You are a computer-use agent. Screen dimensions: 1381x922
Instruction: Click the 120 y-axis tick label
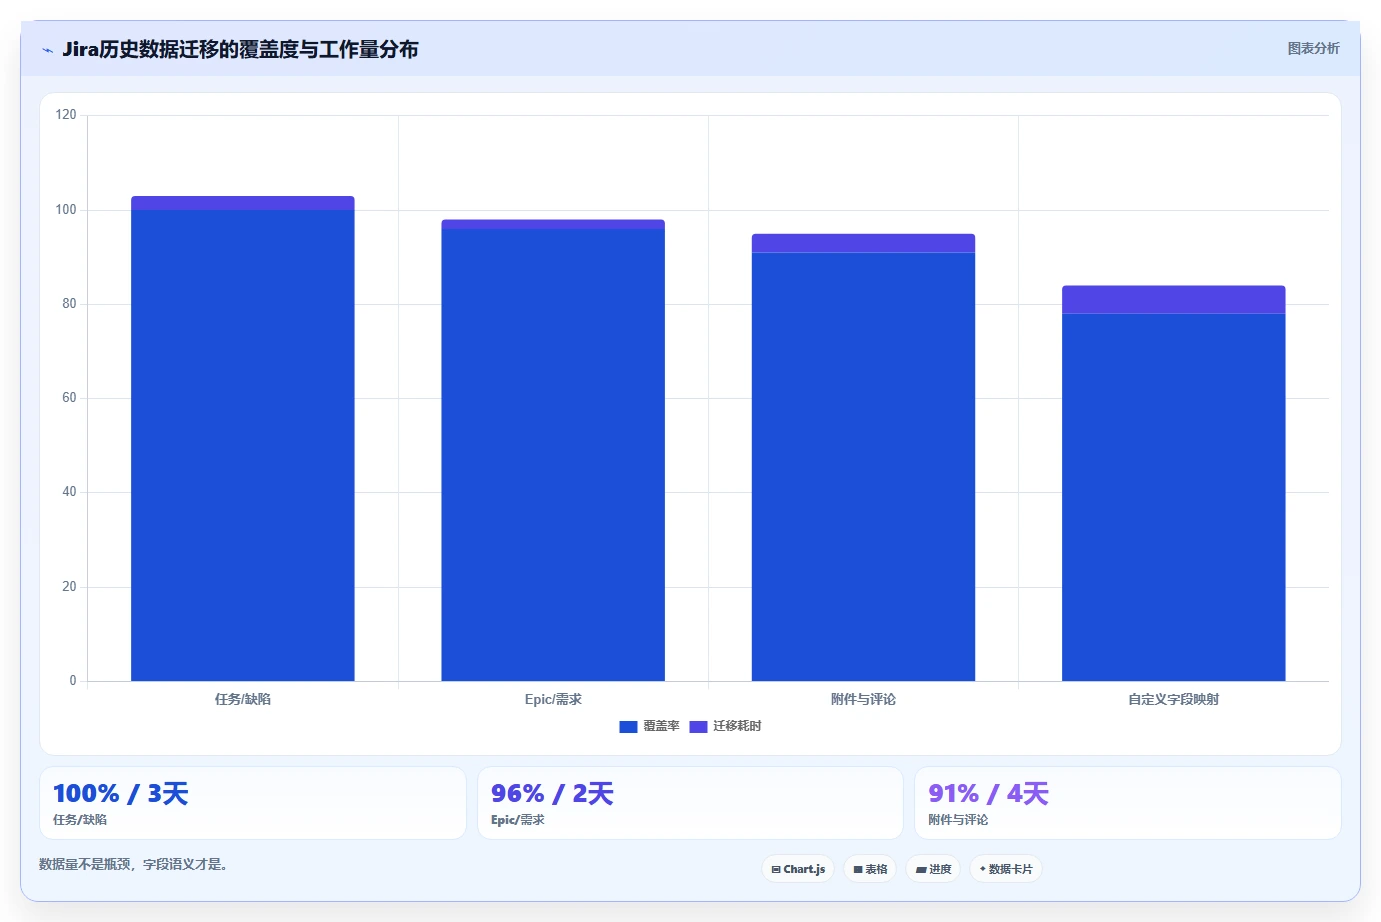coord(66,115)
